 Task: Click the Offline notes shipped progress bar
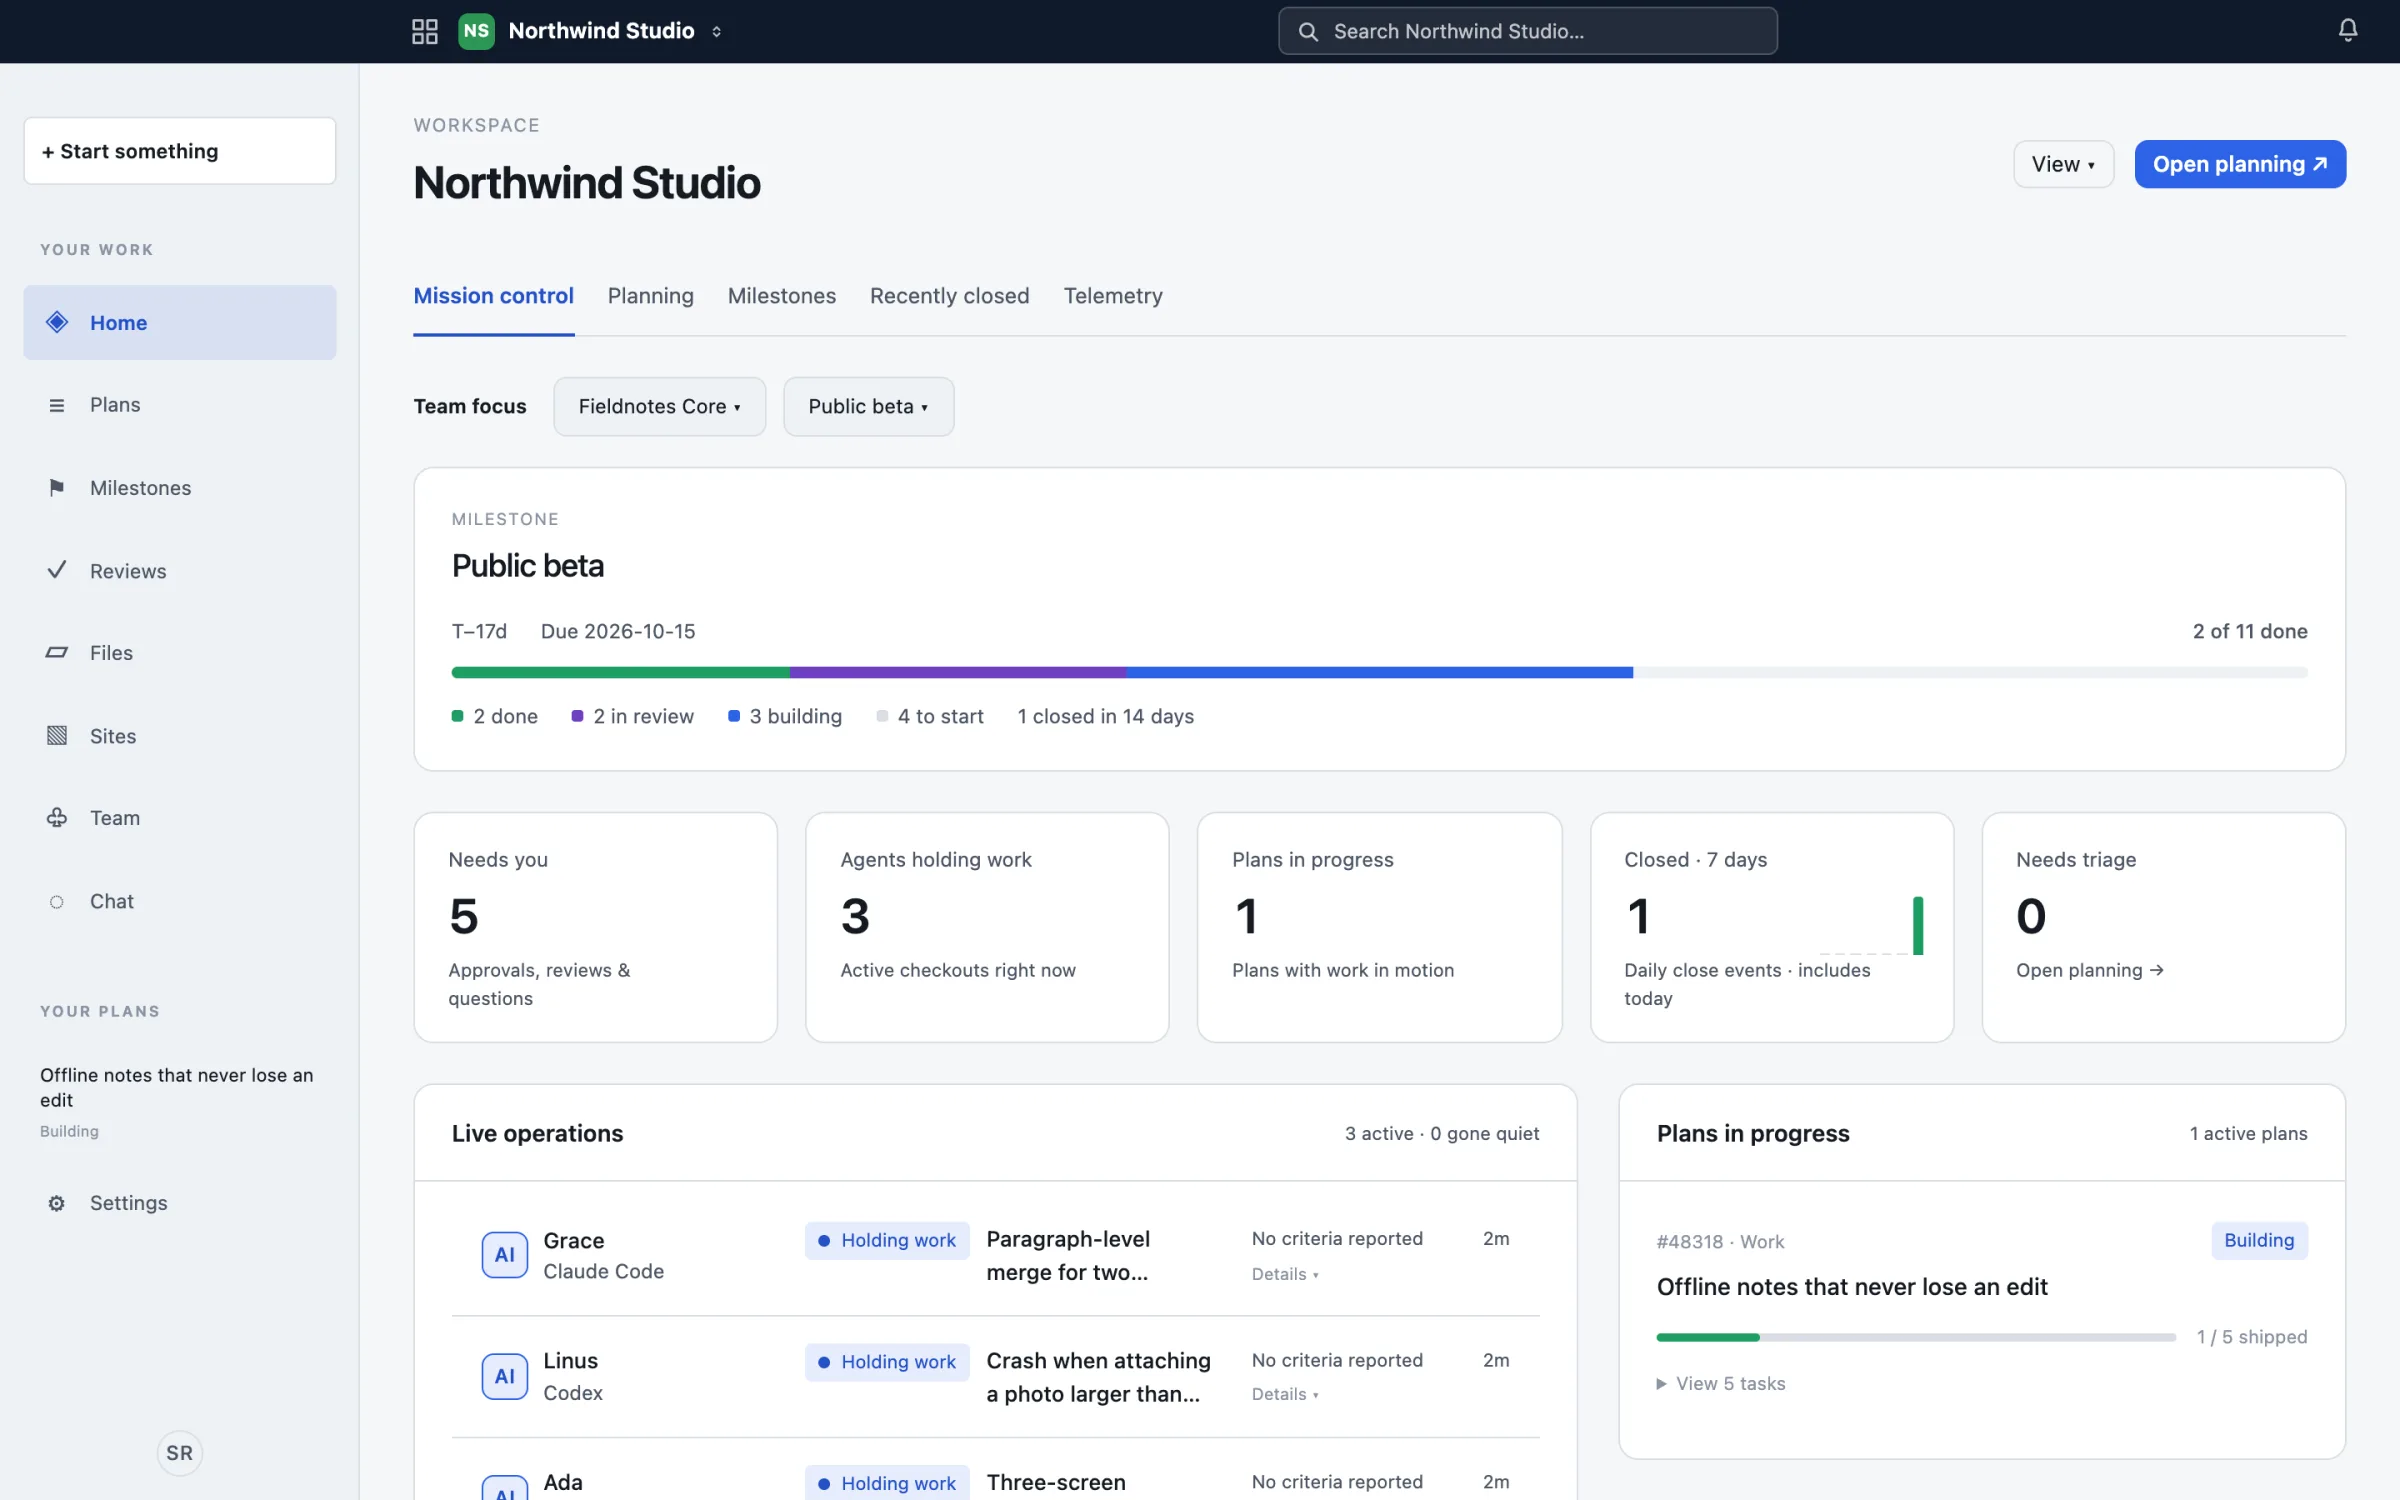pyautogui.click(x=1916, y=1337)
